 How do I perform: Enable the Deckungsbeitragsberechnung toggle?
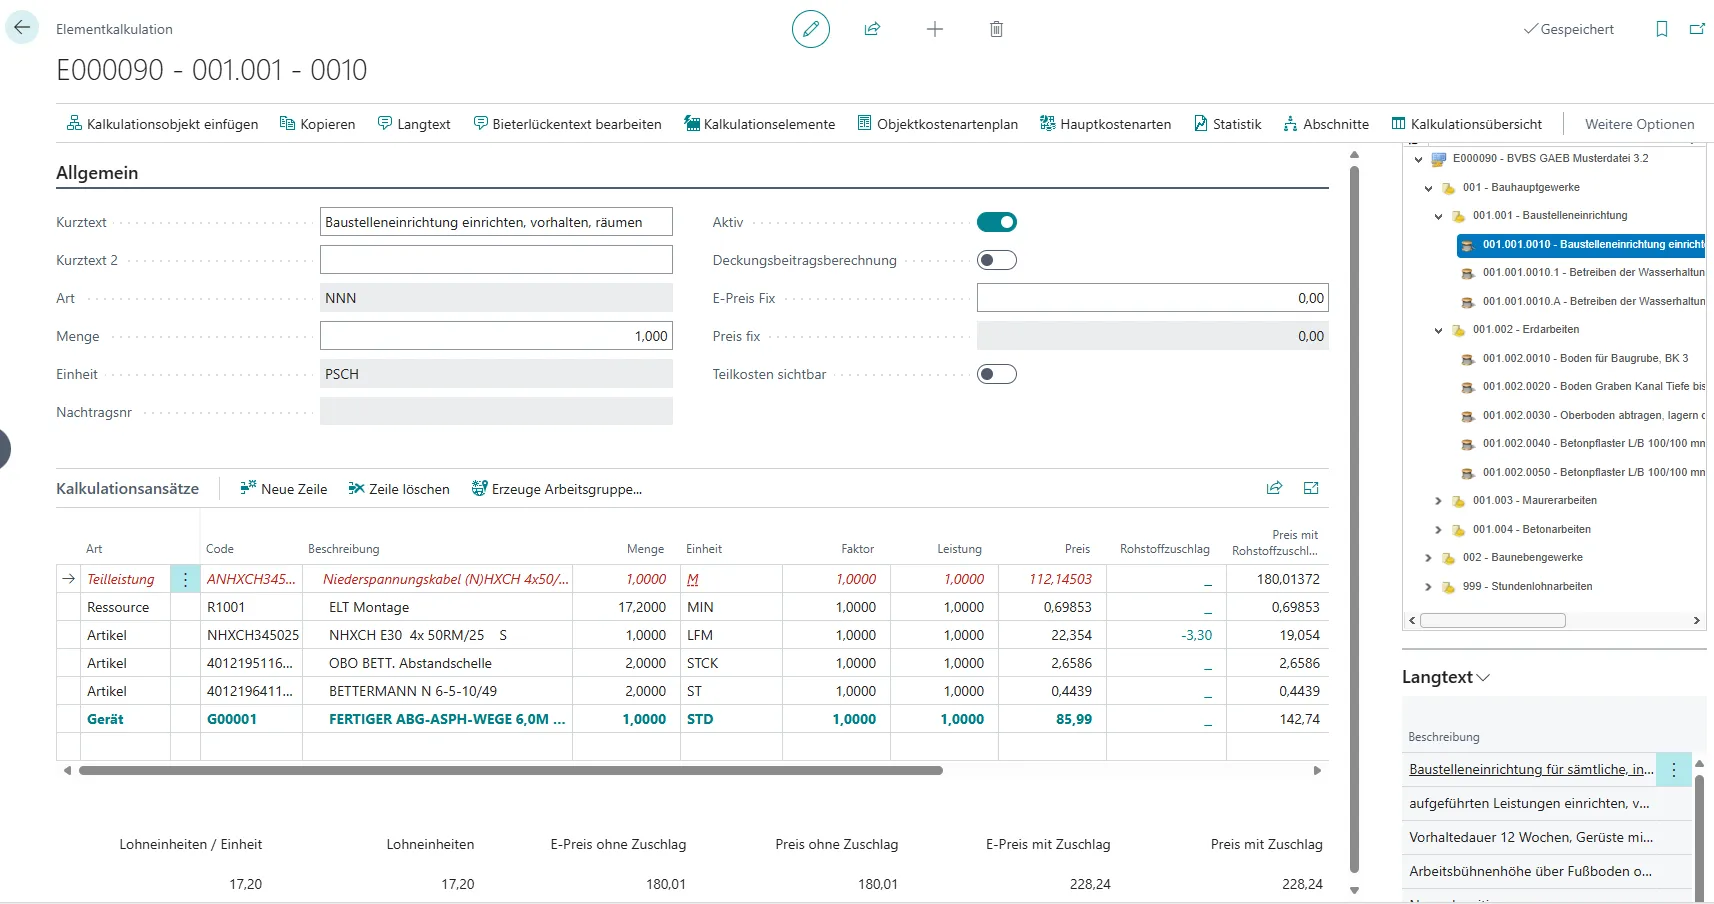[996, 260]
